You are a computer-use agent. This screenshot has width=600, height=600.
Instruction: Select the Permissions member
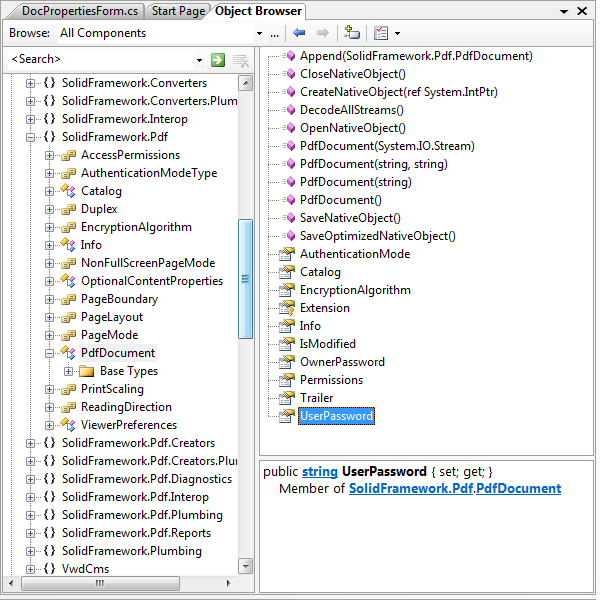[331, 380]
